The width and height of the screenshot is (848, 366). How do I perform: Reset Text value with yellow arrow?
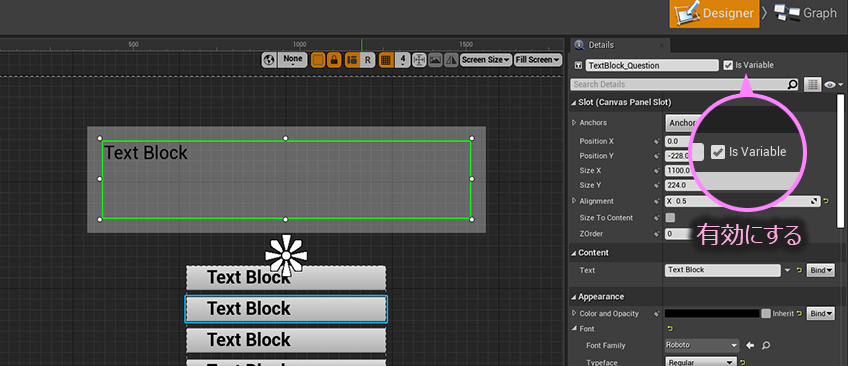(799, 270)
